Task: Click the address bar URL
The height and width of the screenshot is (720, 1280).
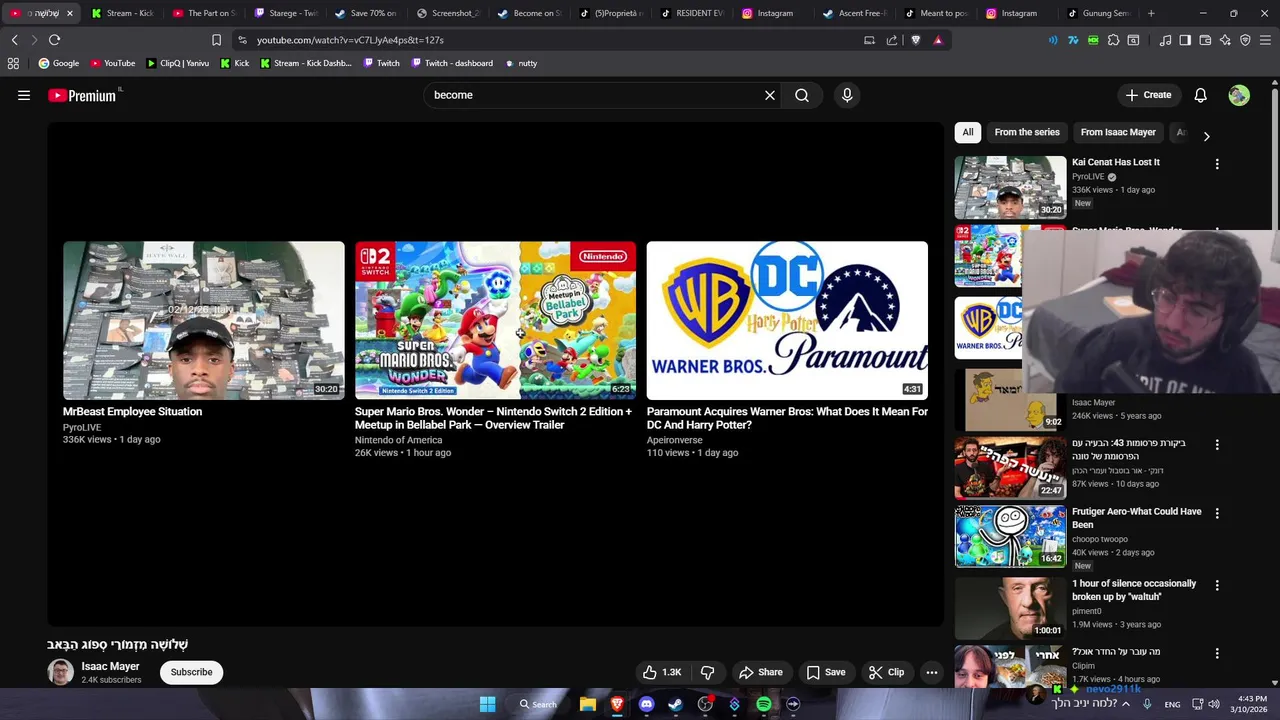Action: [350, 40]
